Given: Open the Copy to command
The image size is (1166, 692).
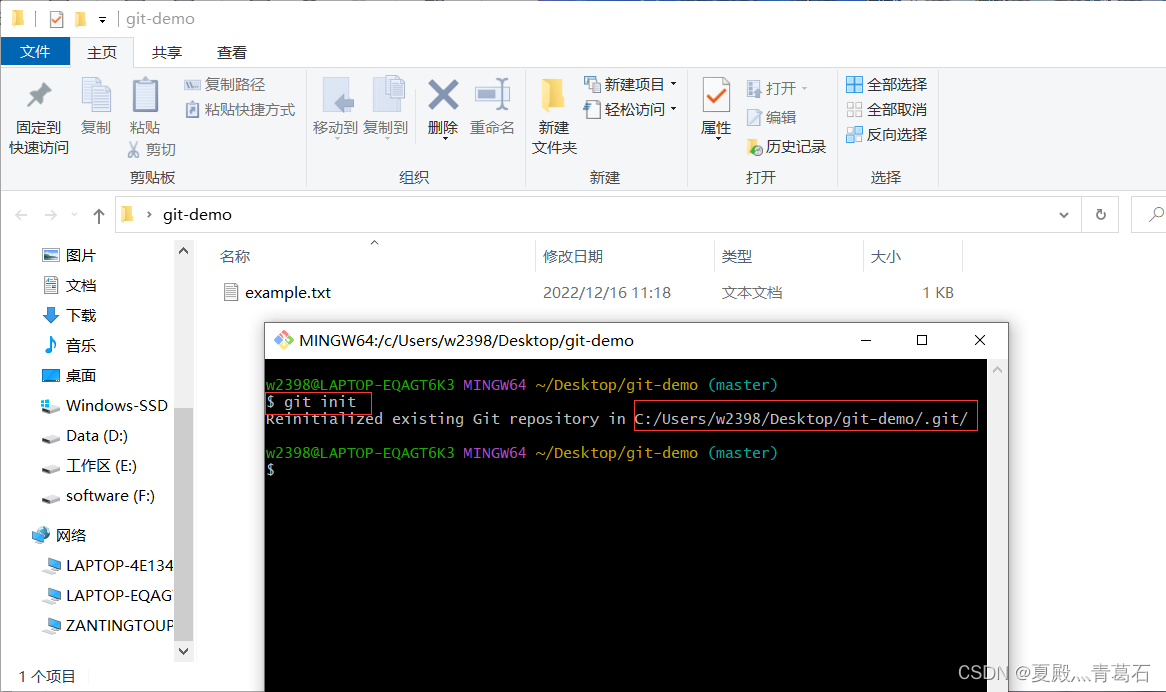Looking at the screenshot, I should (x=385, y=107).
